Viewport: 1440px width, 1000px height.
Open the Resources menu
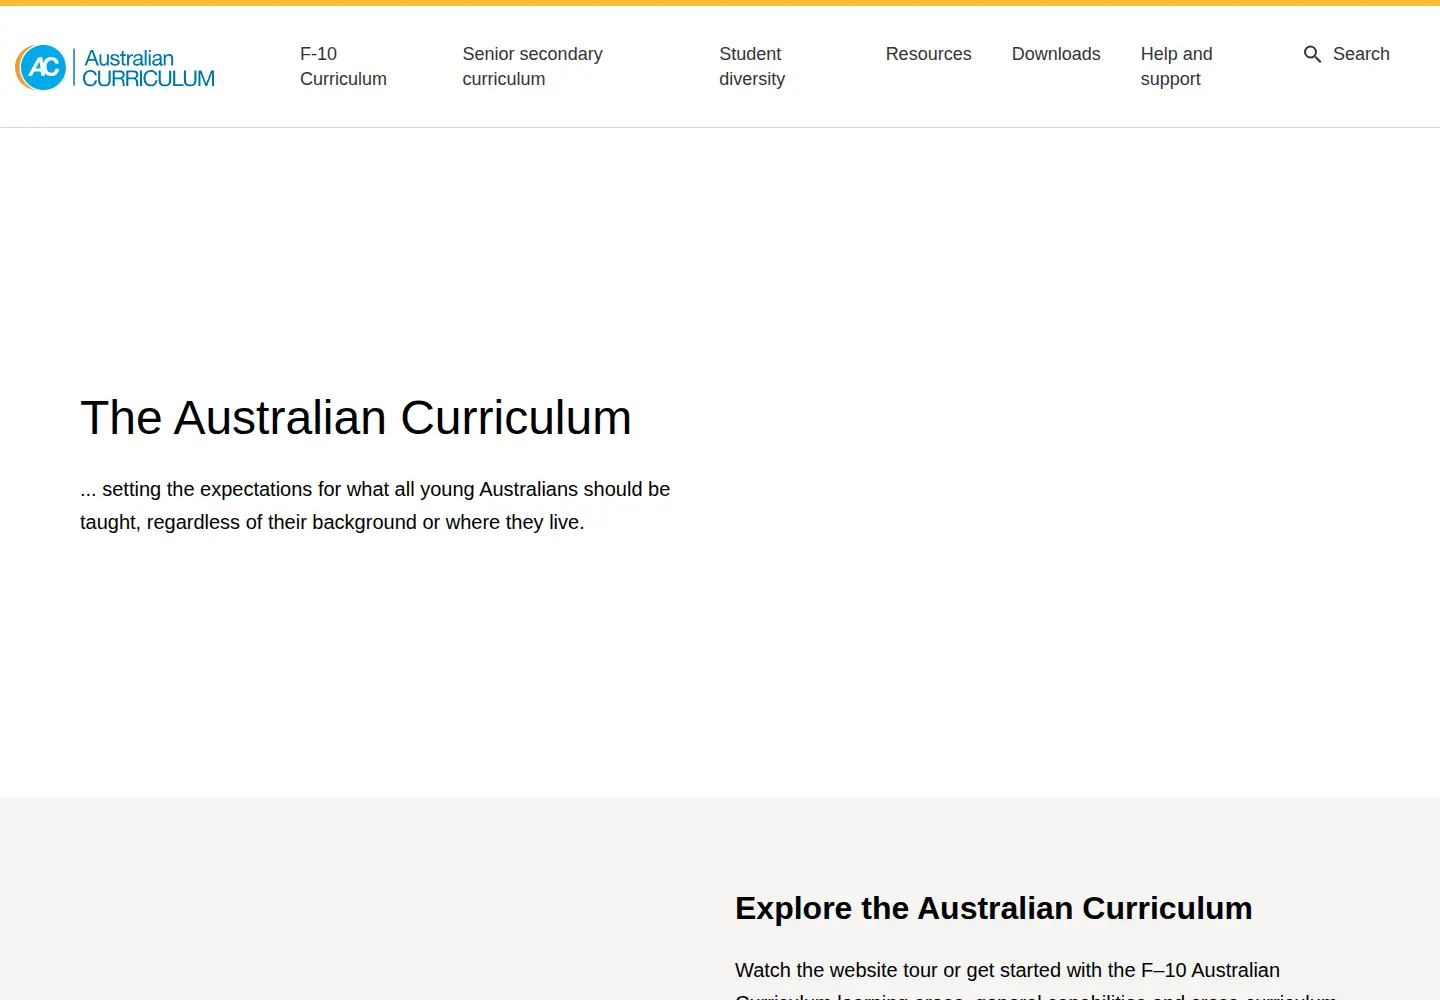click(x=928, y=54)
